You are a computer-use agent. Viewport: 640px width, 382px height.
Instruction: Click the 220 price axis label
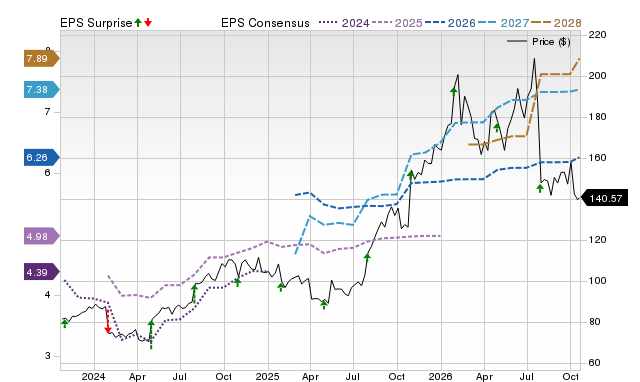597,35
